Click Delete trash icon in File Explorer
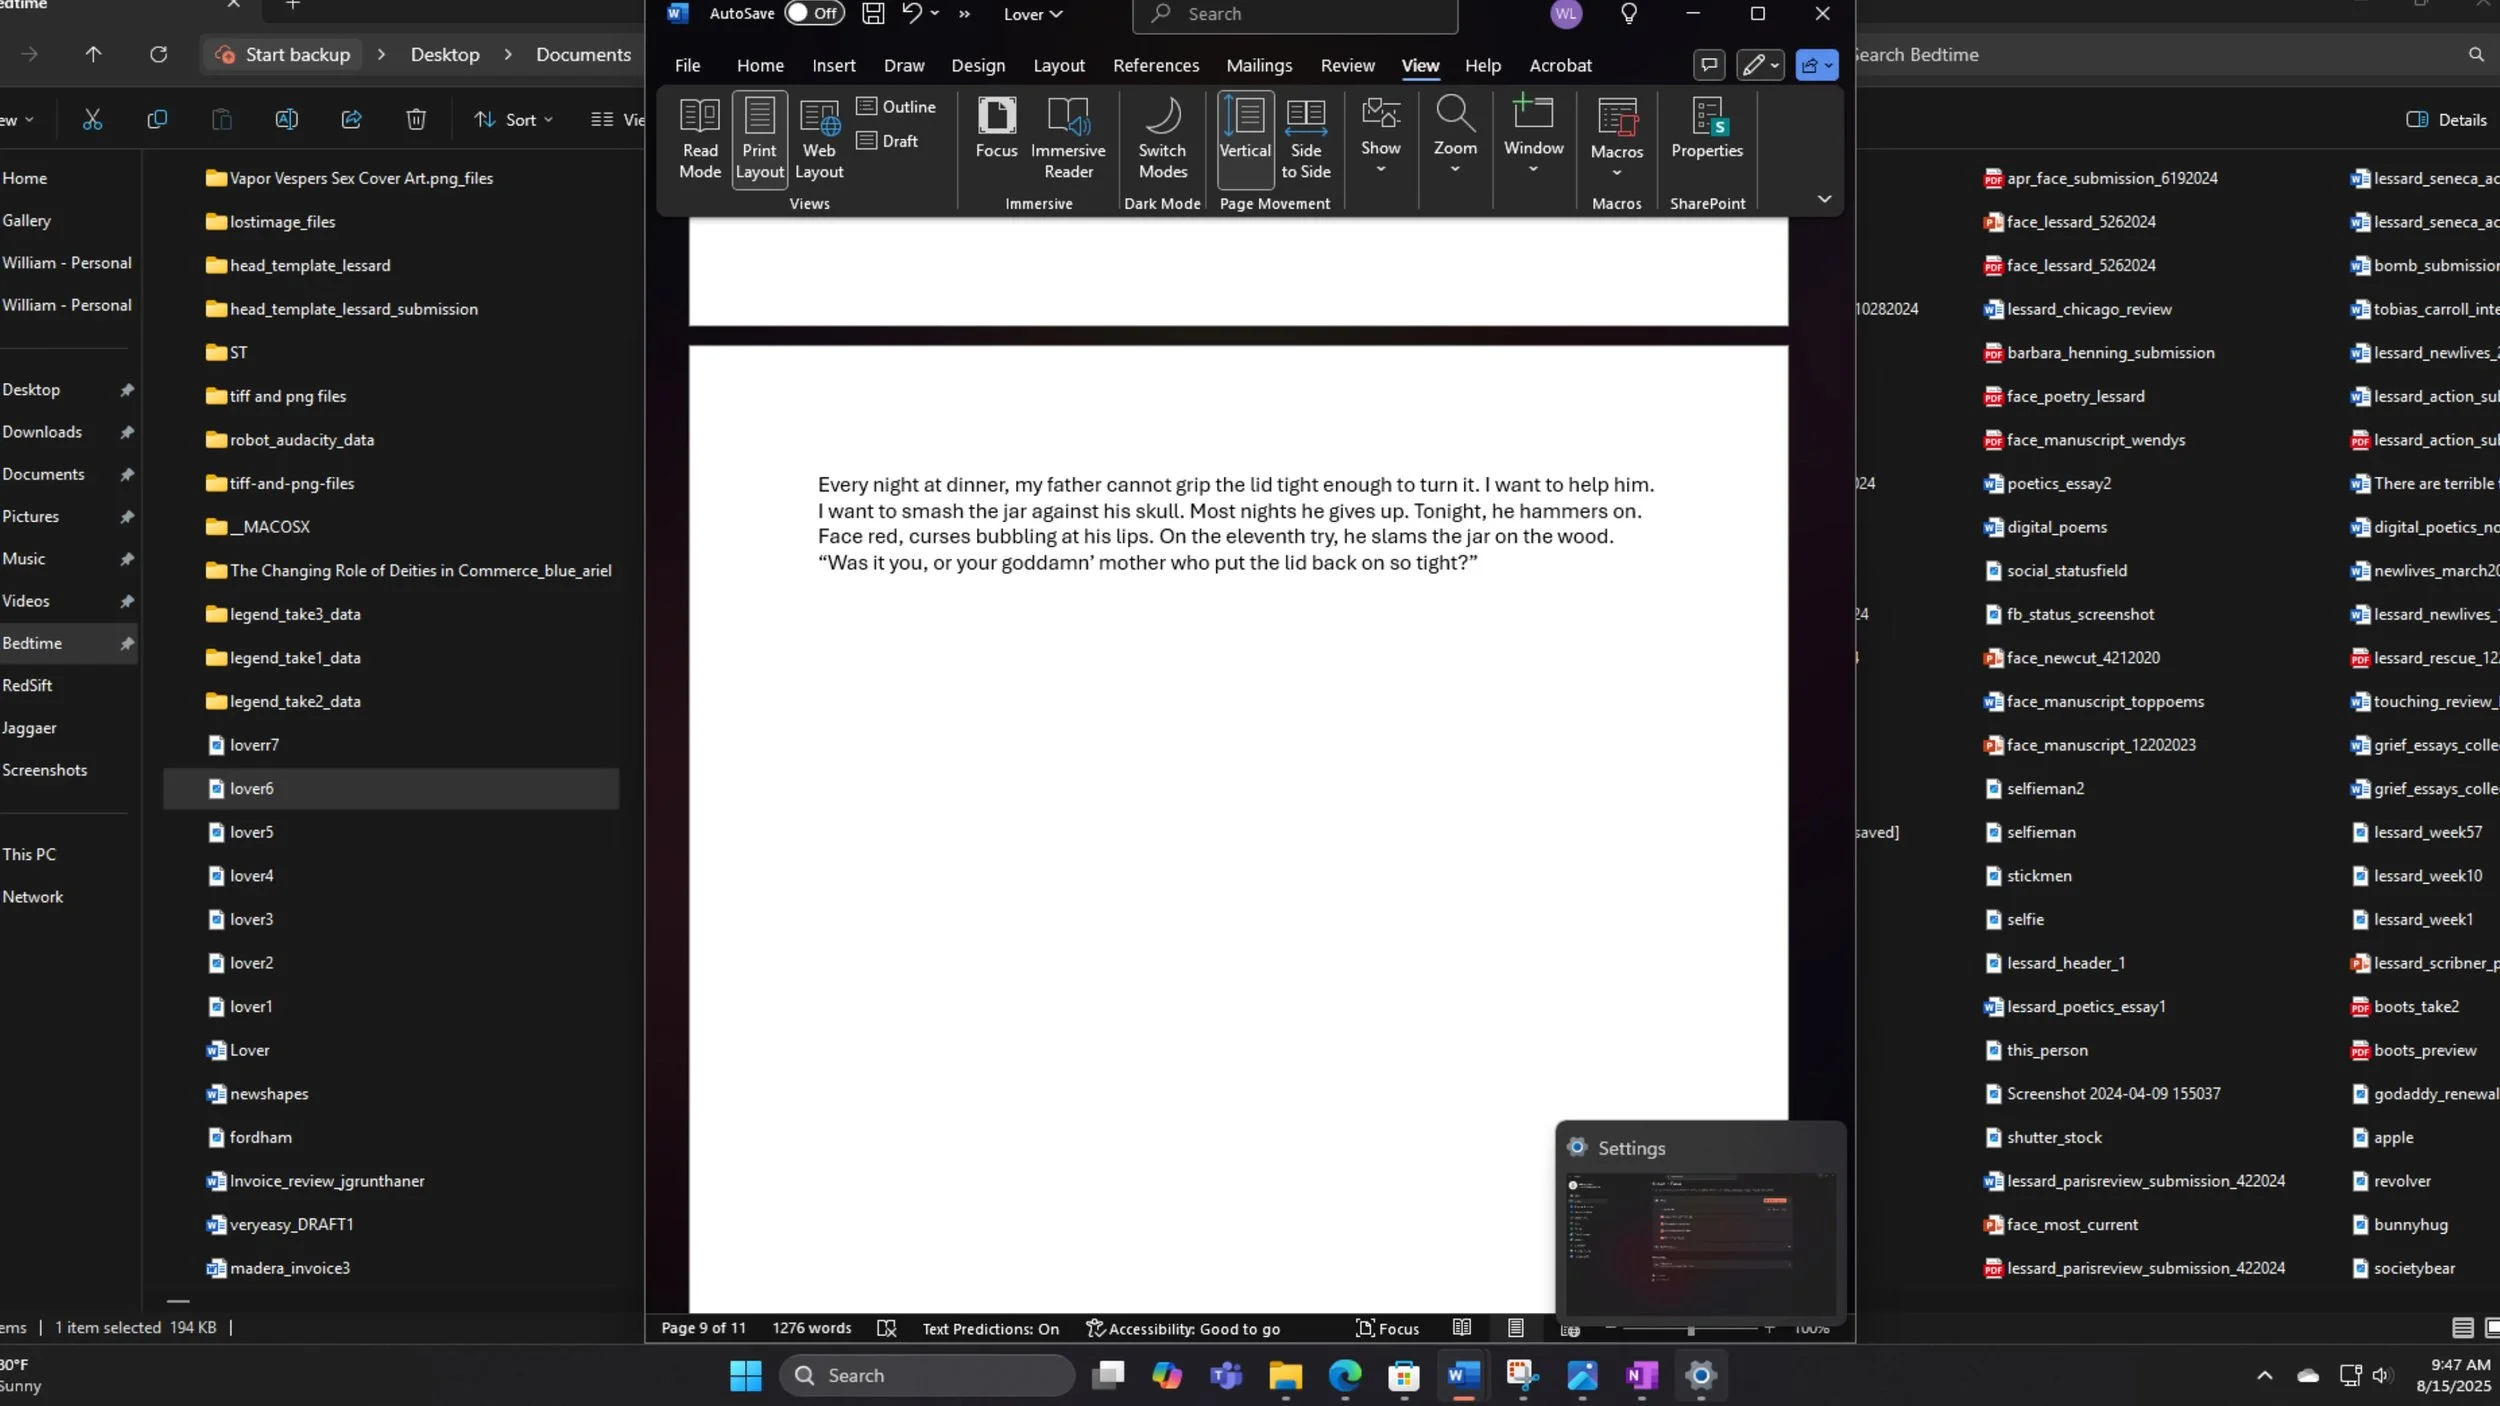This screenshot has height=1406, width=2500. pyautogui.click(x=416, y=119)
